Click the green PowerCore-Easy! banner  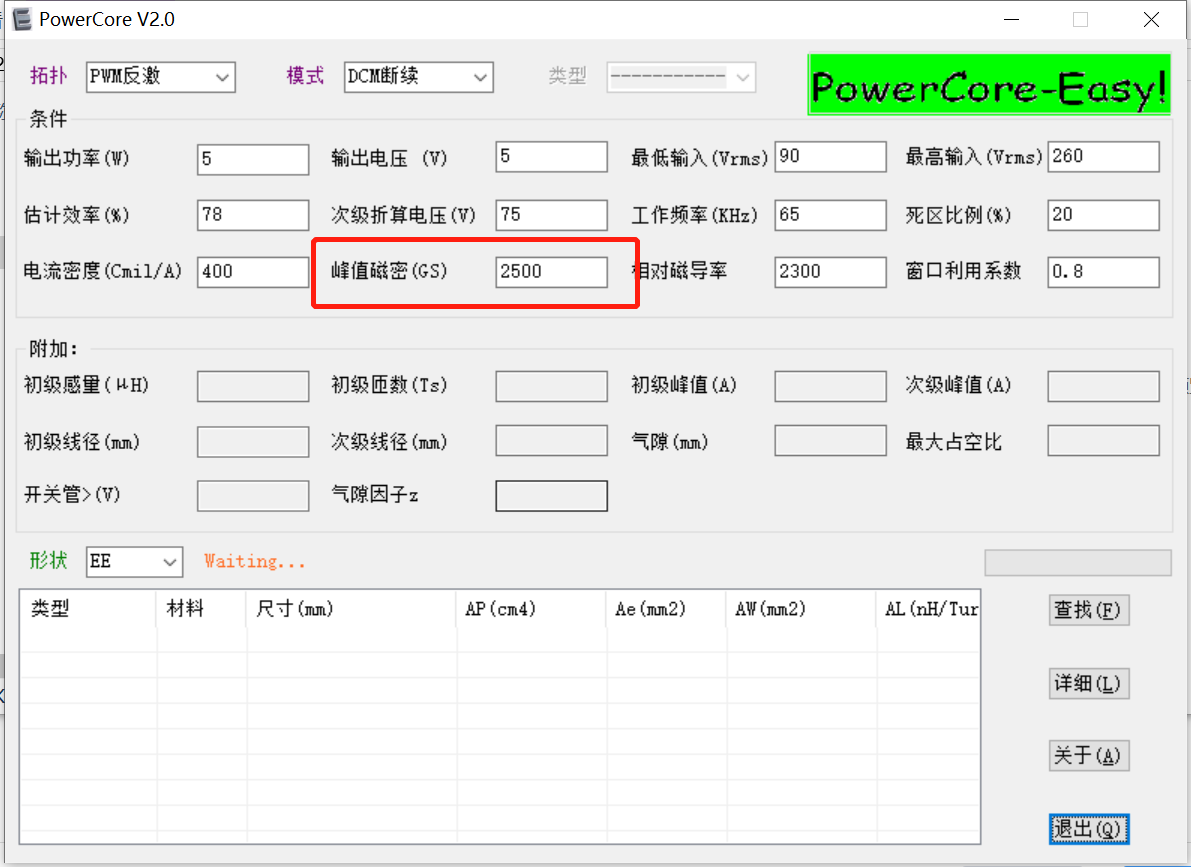point(989,84)
